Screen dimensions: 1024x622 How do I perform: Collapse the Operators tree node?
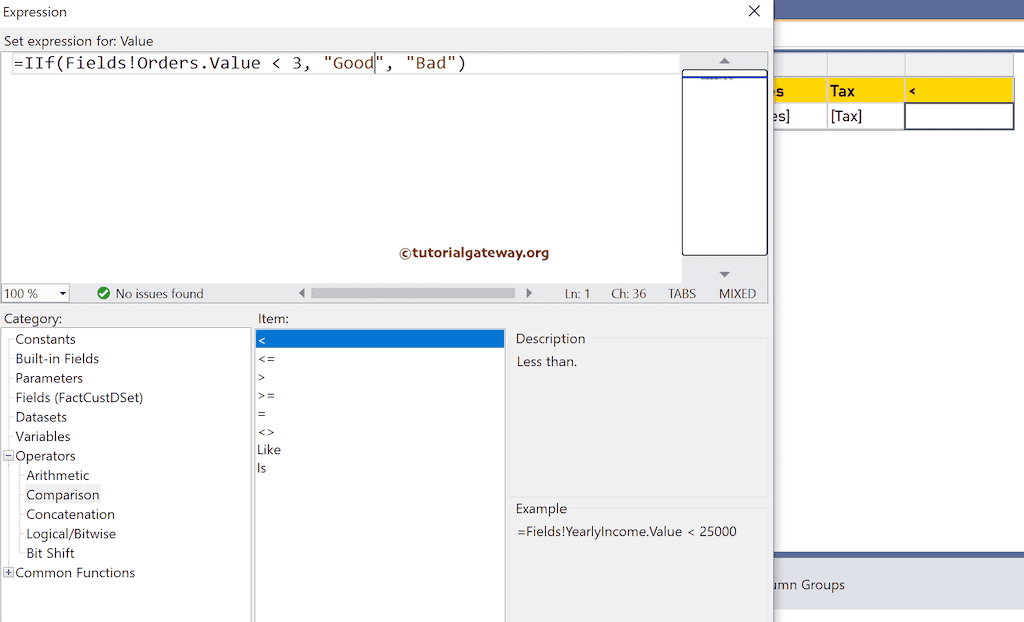8,455
